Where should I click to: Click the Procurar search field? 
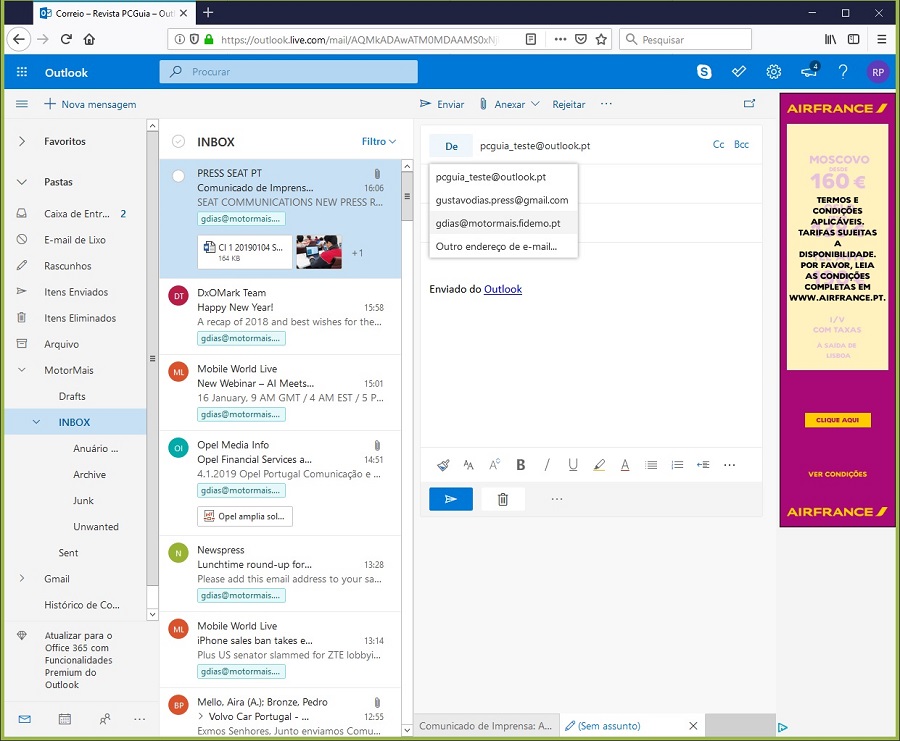tap(288, 72)
